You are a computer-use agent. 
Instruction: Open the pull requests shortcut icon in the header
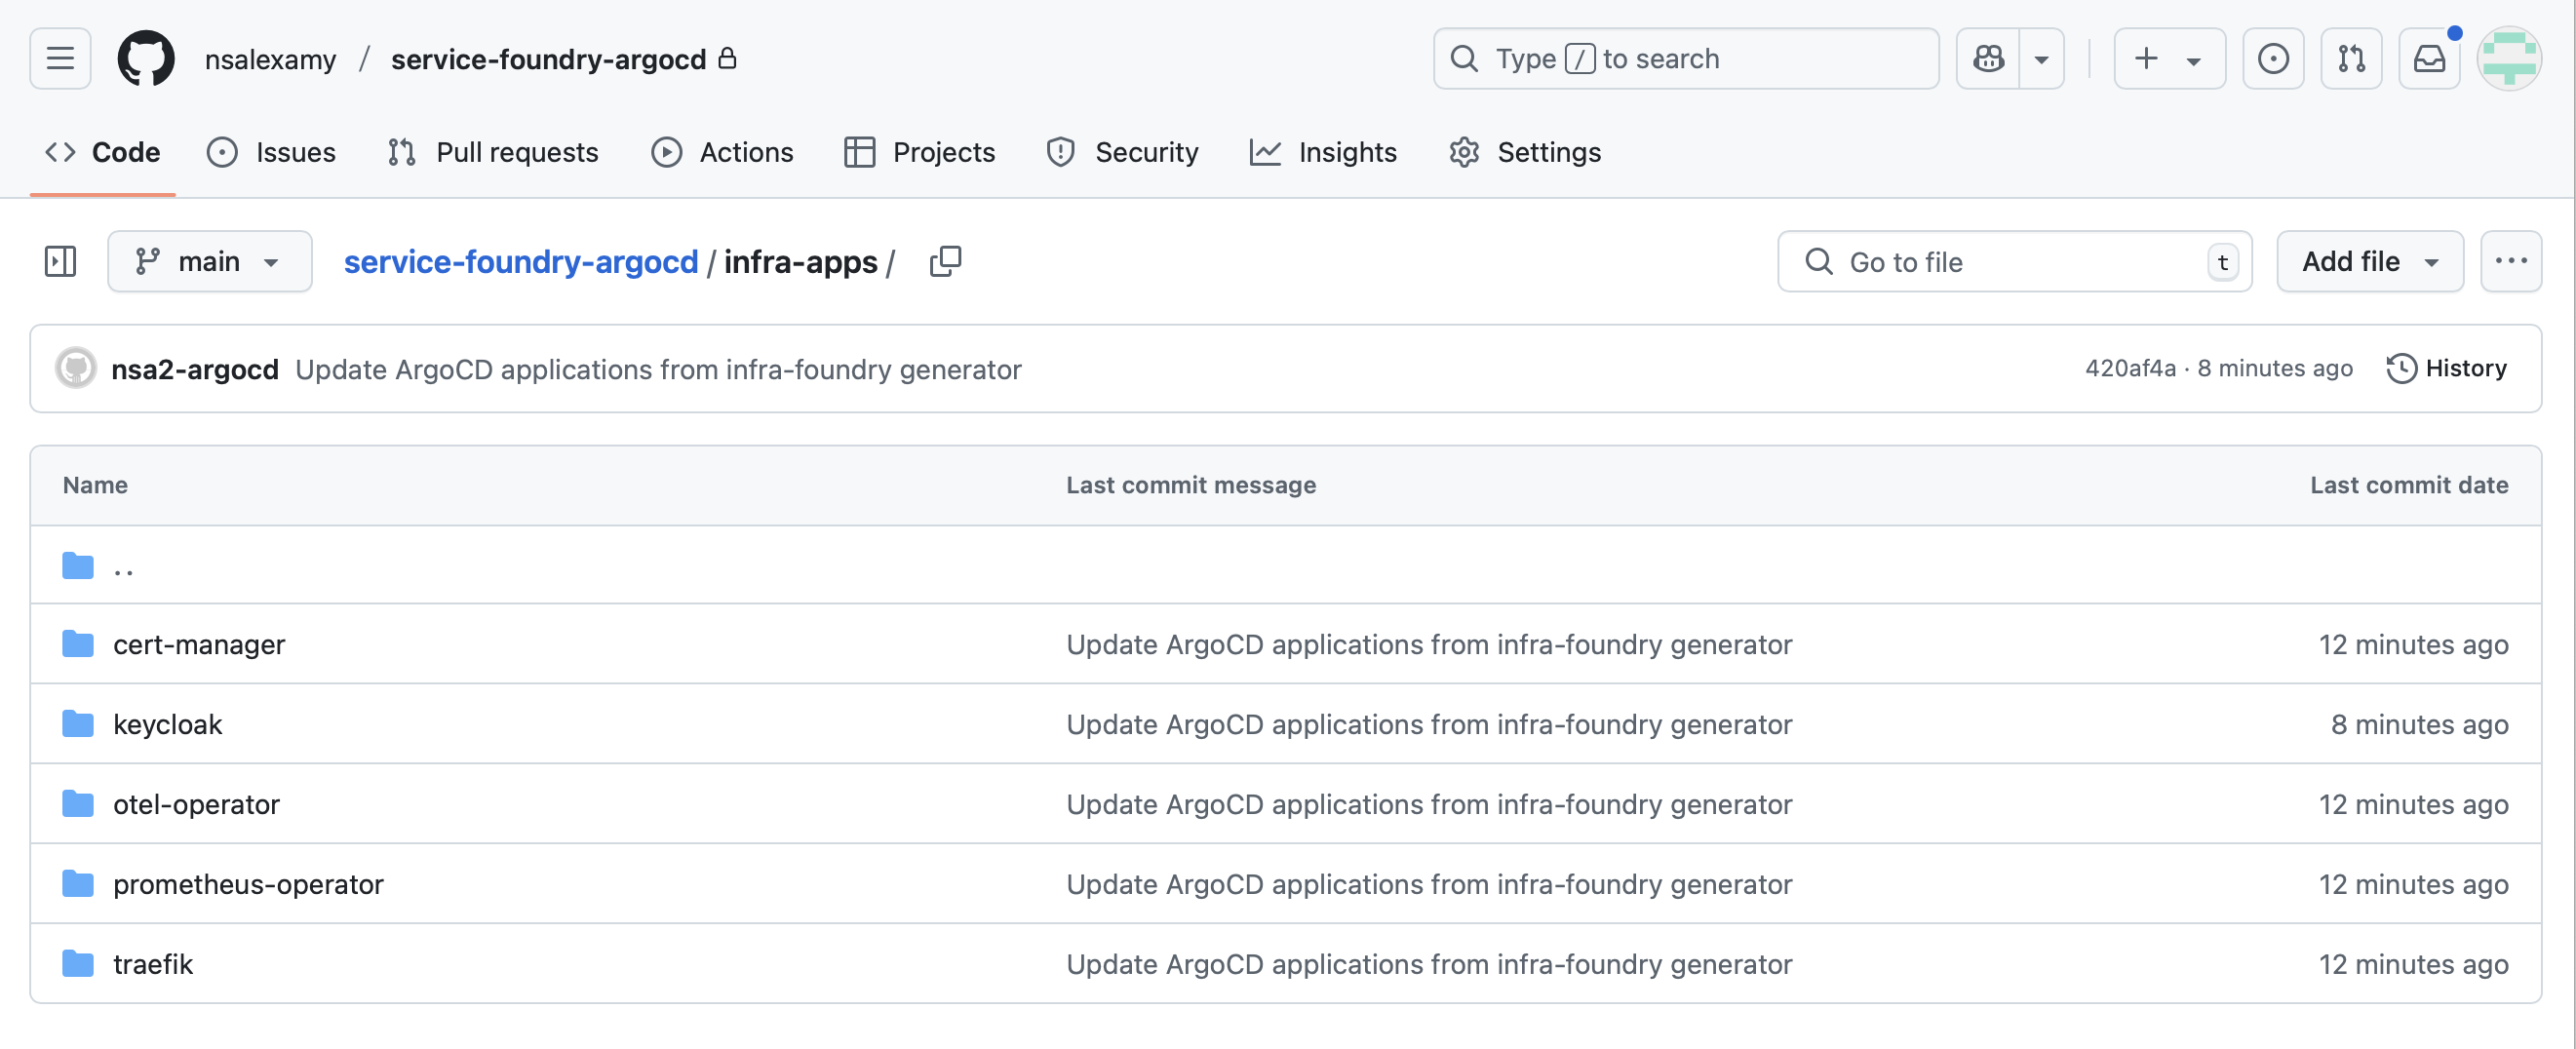2351,58
